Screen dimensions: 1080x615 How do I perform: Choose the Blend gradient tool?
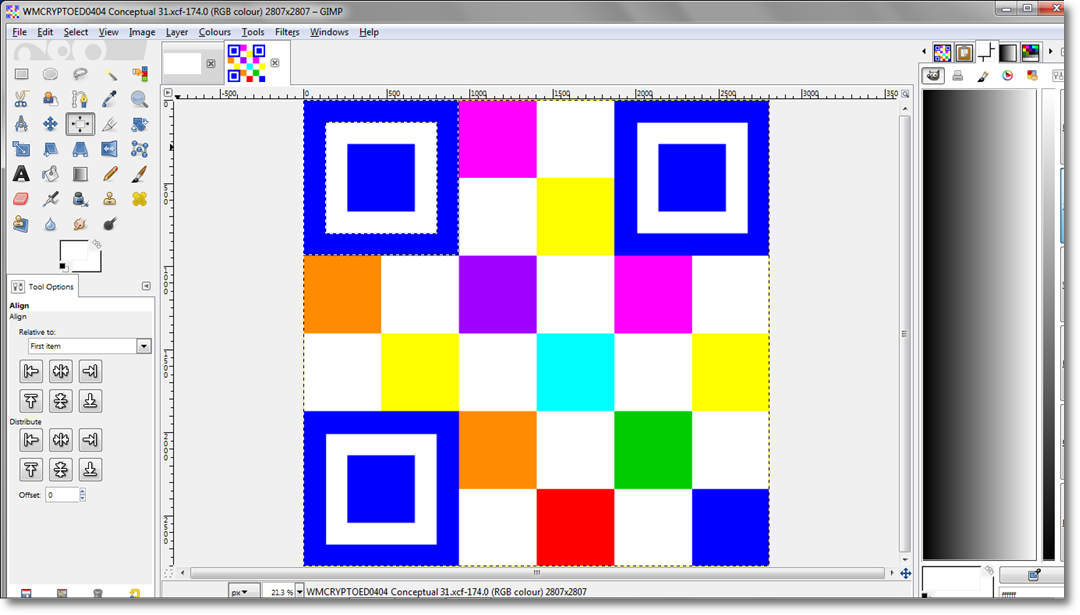(x=80, y=174)
